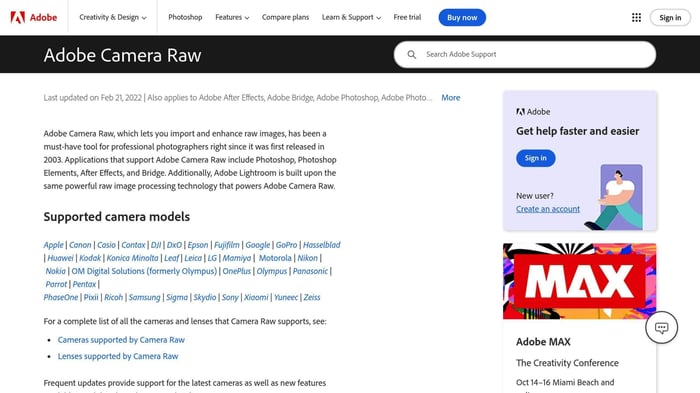Jump to Leica camera models
700x393 pixels.
coord(193,258)
